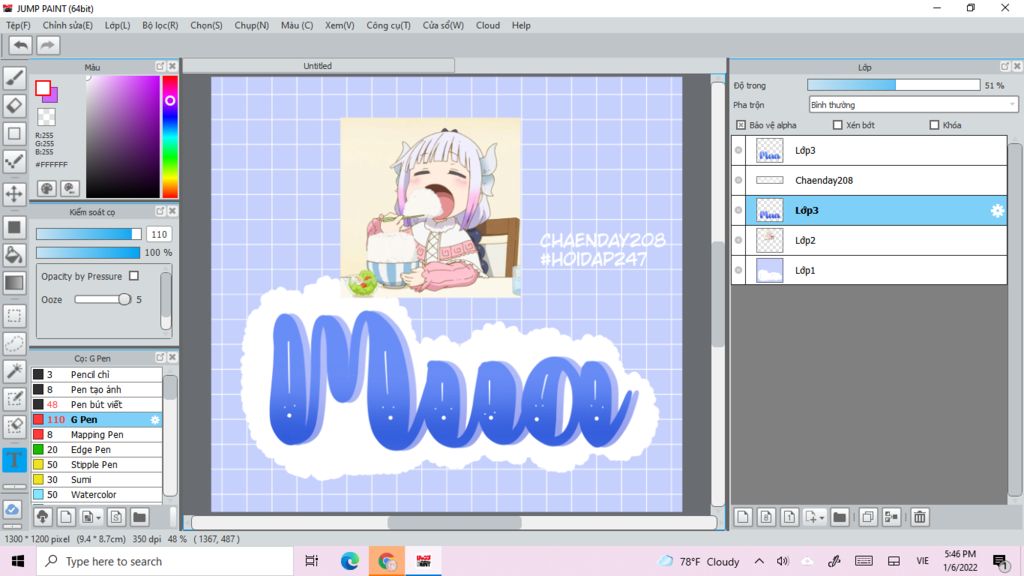Open the Bộ lọc(R) menu
Image resolution: width=1024 pixels, height=576 pixels.
tap(160, 25)
